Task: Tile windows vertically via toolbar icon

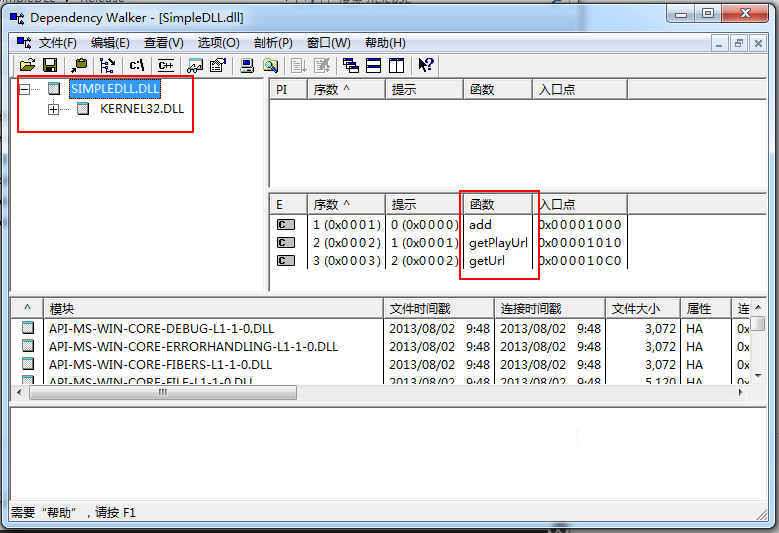Action: (x=396, y=65)
